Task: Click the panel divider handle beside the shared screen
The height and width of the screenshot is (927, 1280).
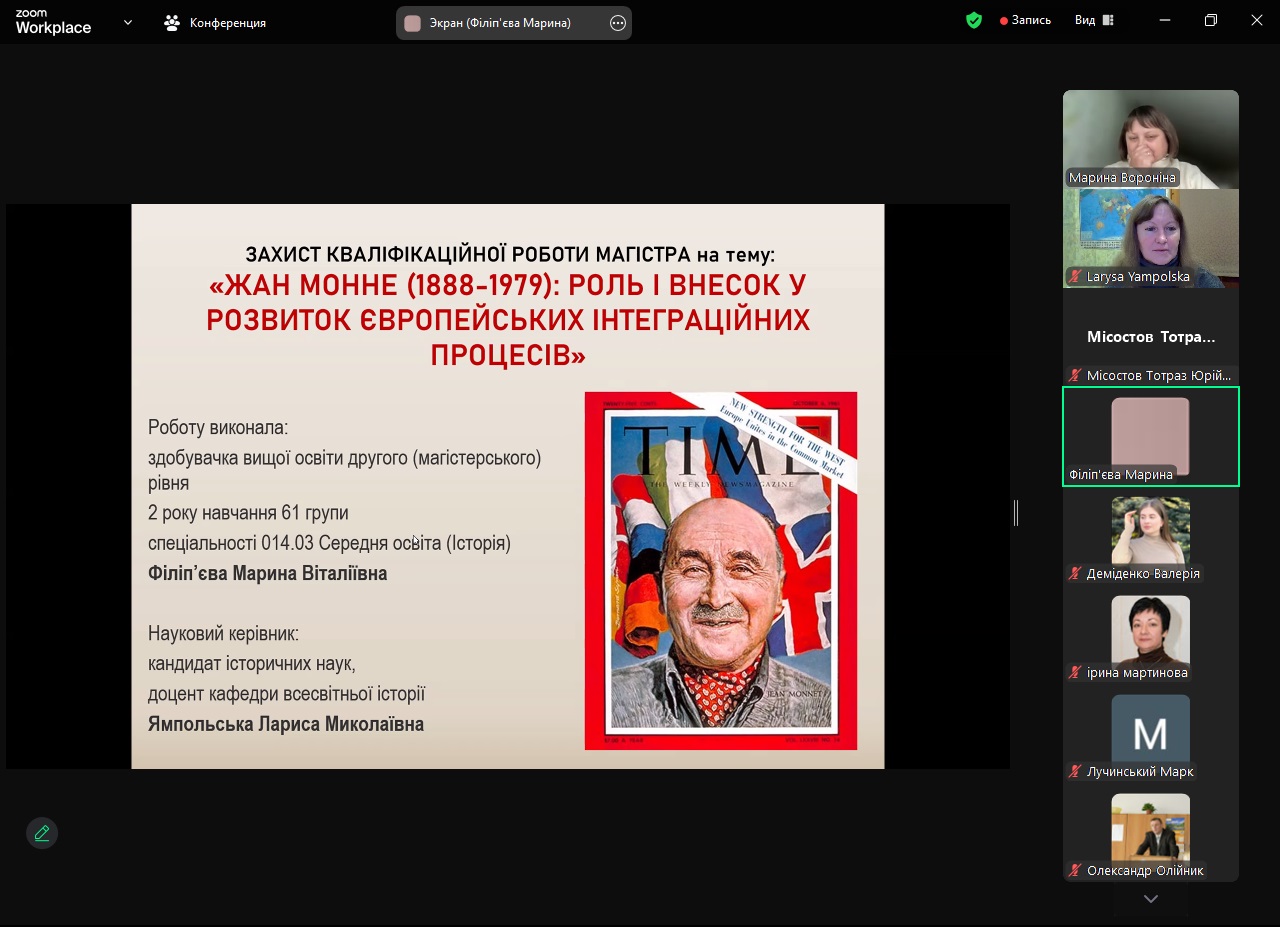Action: pos(1016,513)
